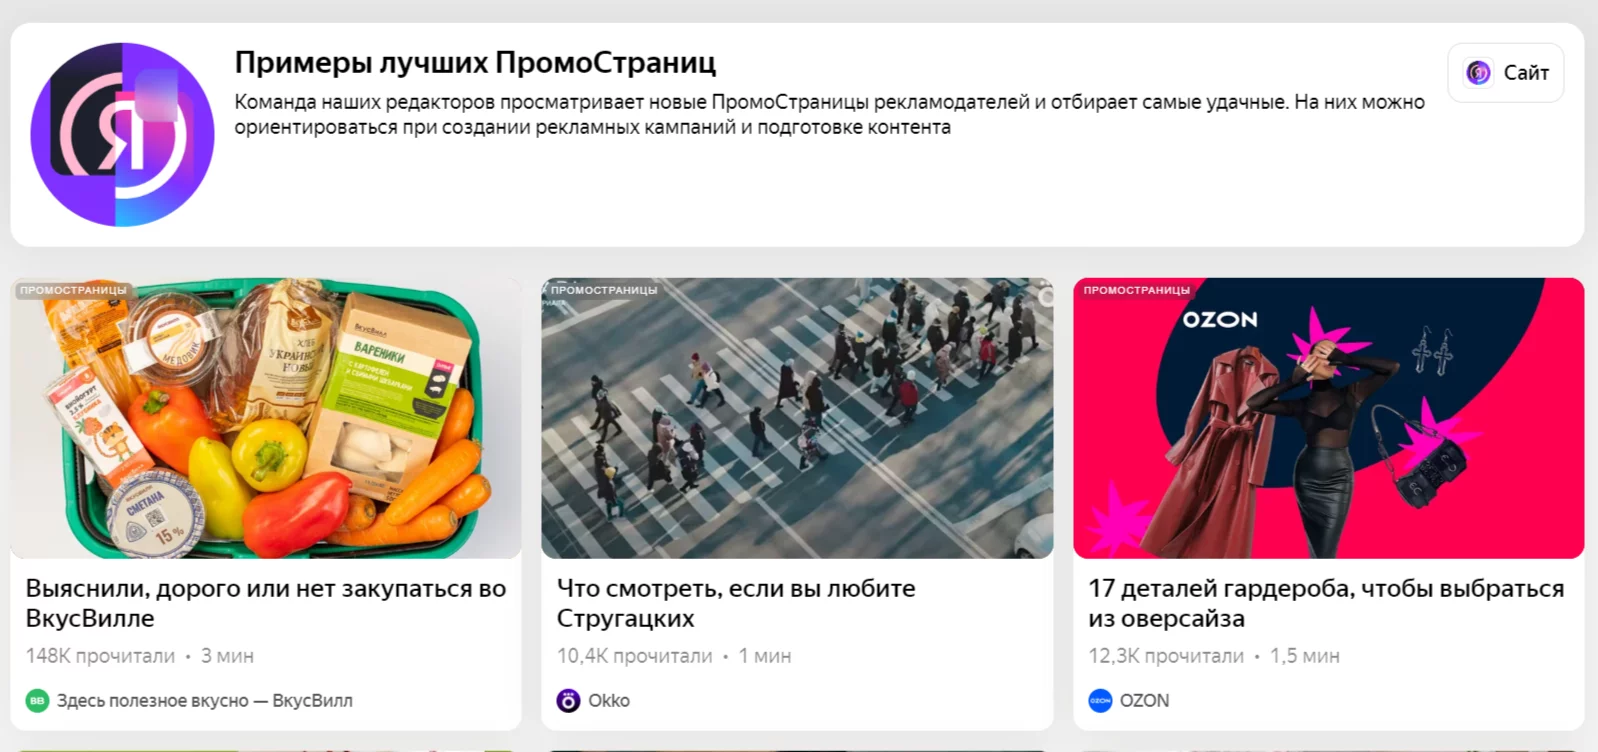
Task: Open 17 деталей гардероба article title
Action: pyautogui.click(x=1326, y=603)
